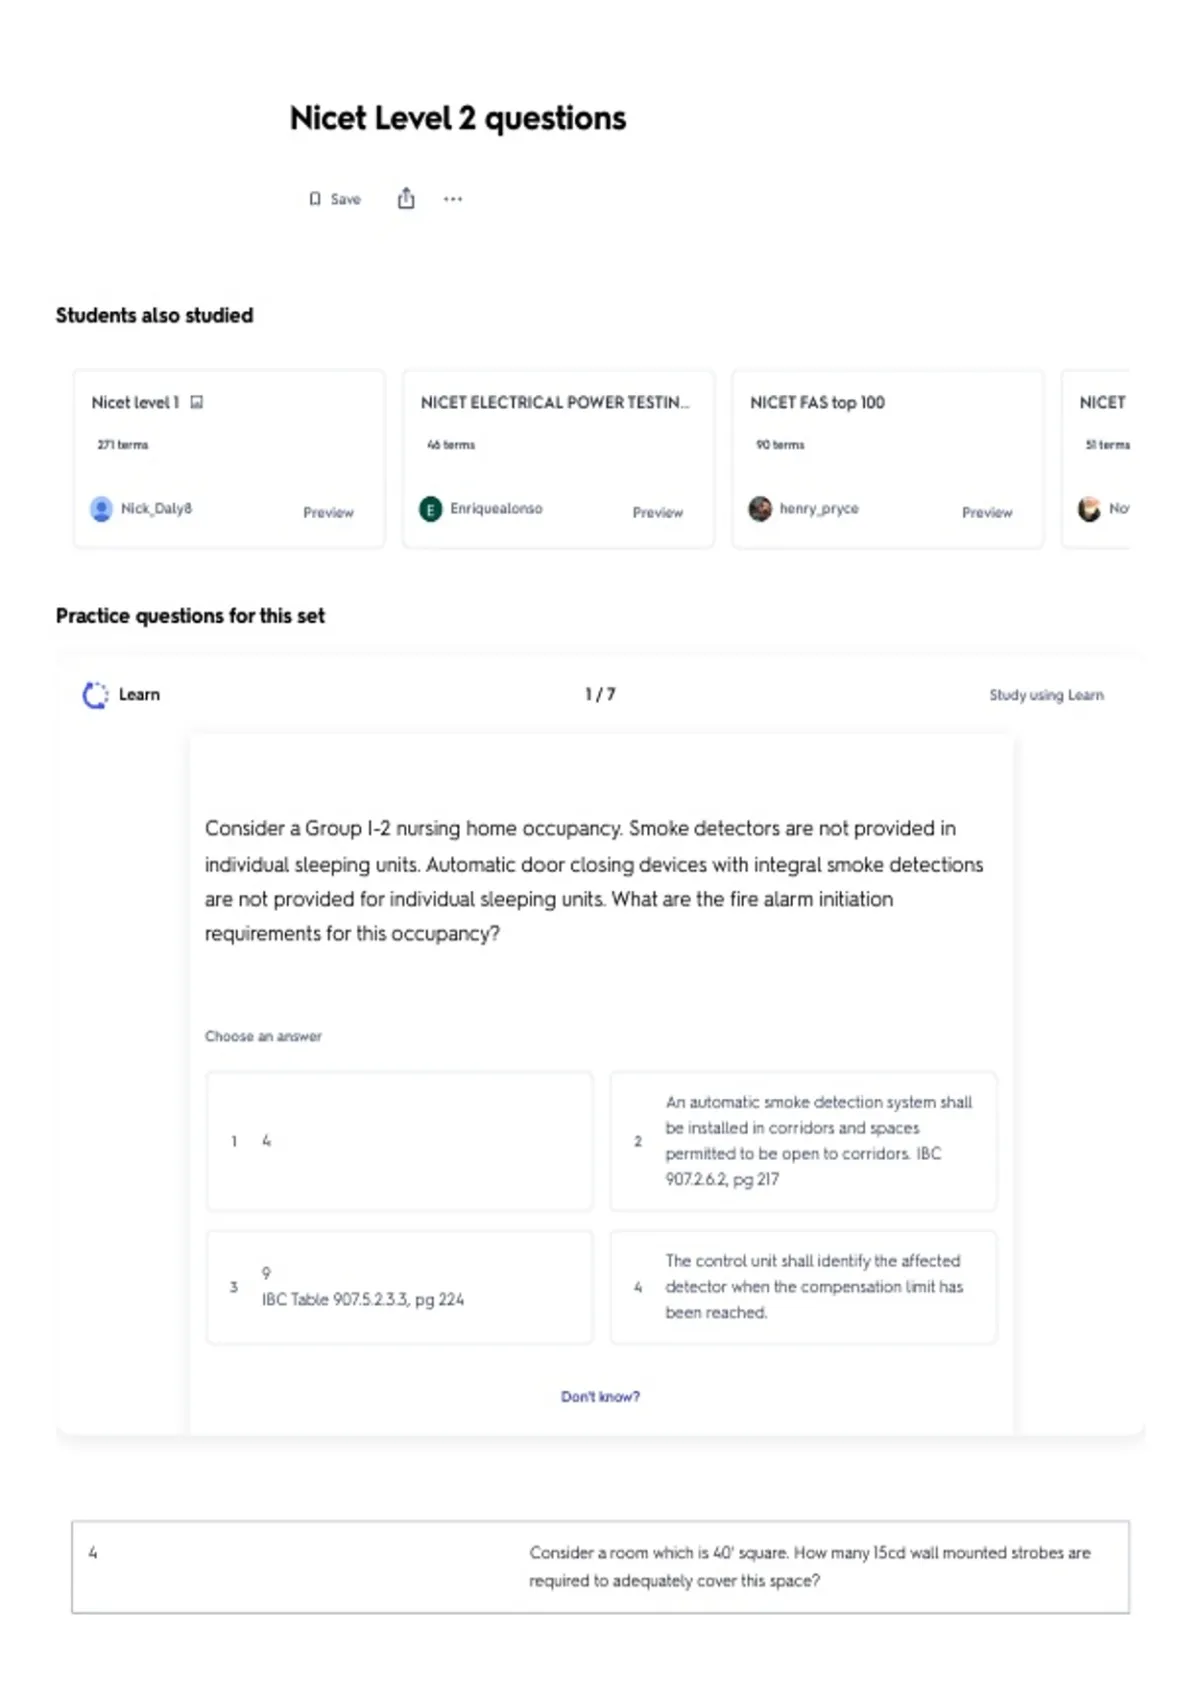Click the Study using Learn link
Image resolution: width=1200 pixels, height=1700 pixels.
1046,695
